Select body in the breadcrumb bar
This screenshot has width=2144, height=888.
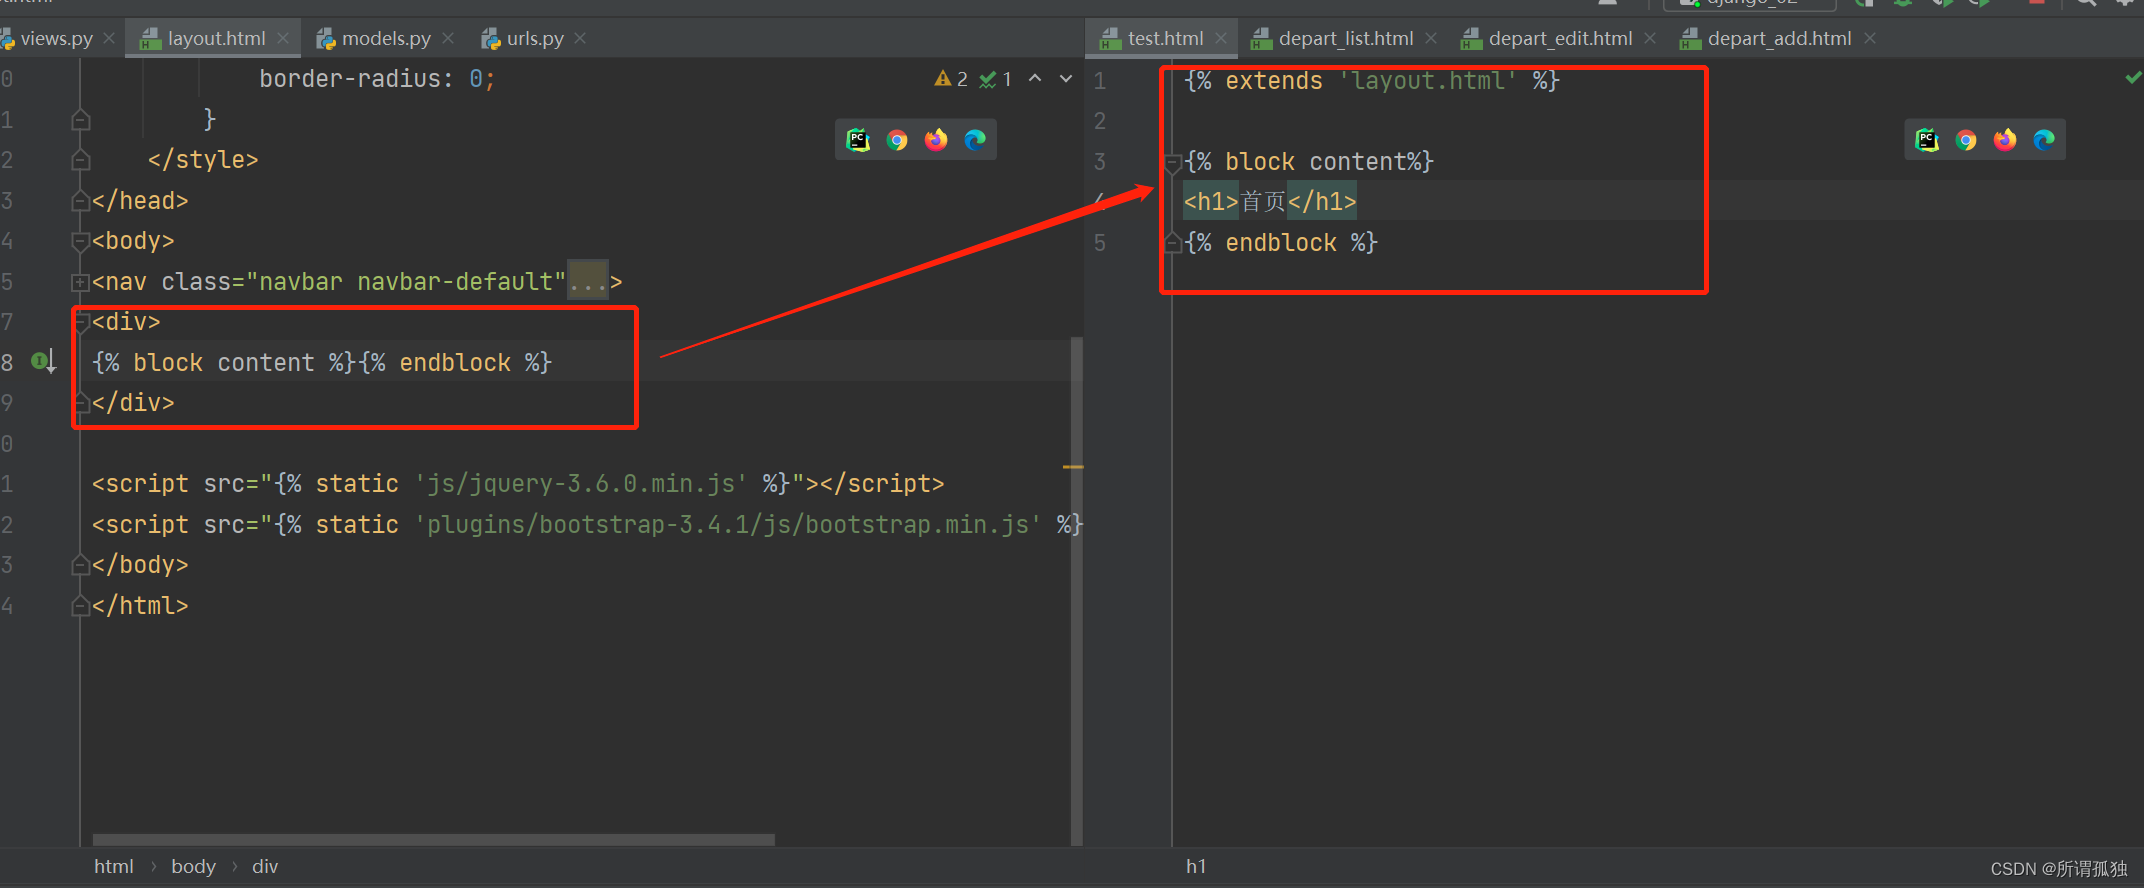pyautogui.click(x=193, y=867)
